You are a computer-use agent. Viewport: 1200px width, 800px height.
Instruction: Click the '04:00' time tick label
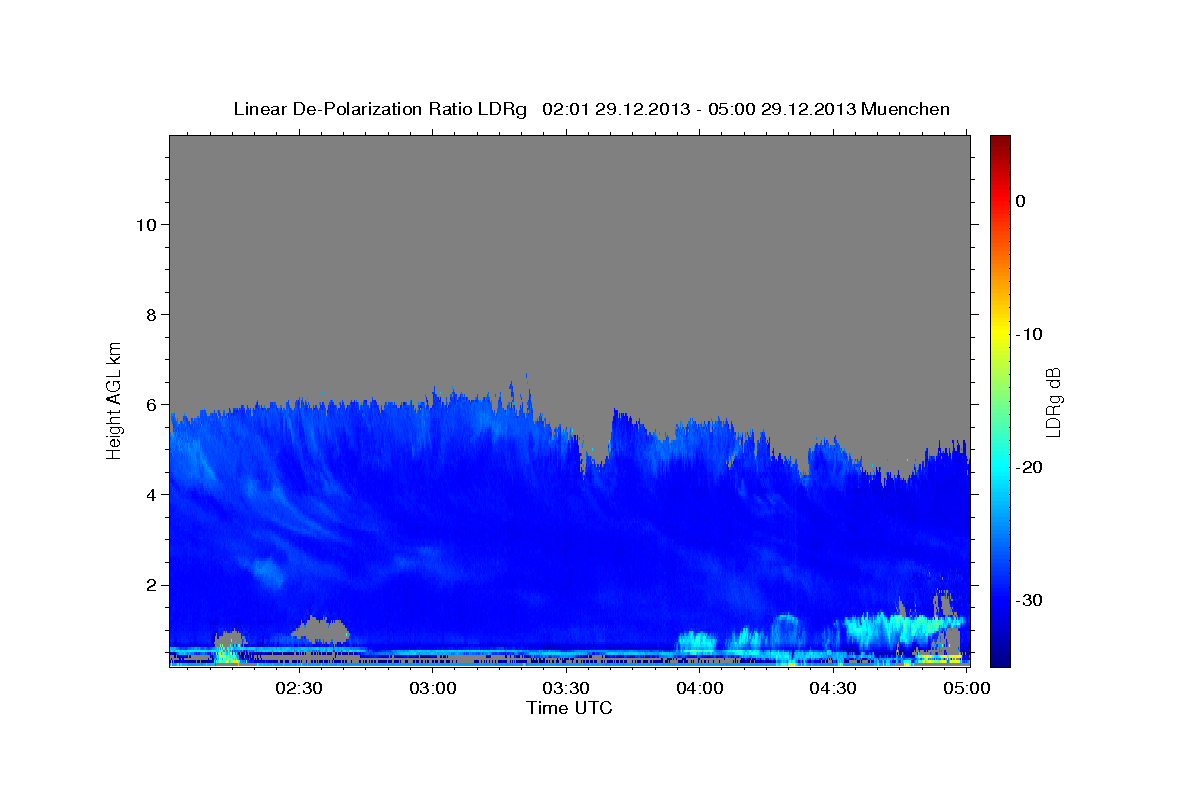pos(700,689)
